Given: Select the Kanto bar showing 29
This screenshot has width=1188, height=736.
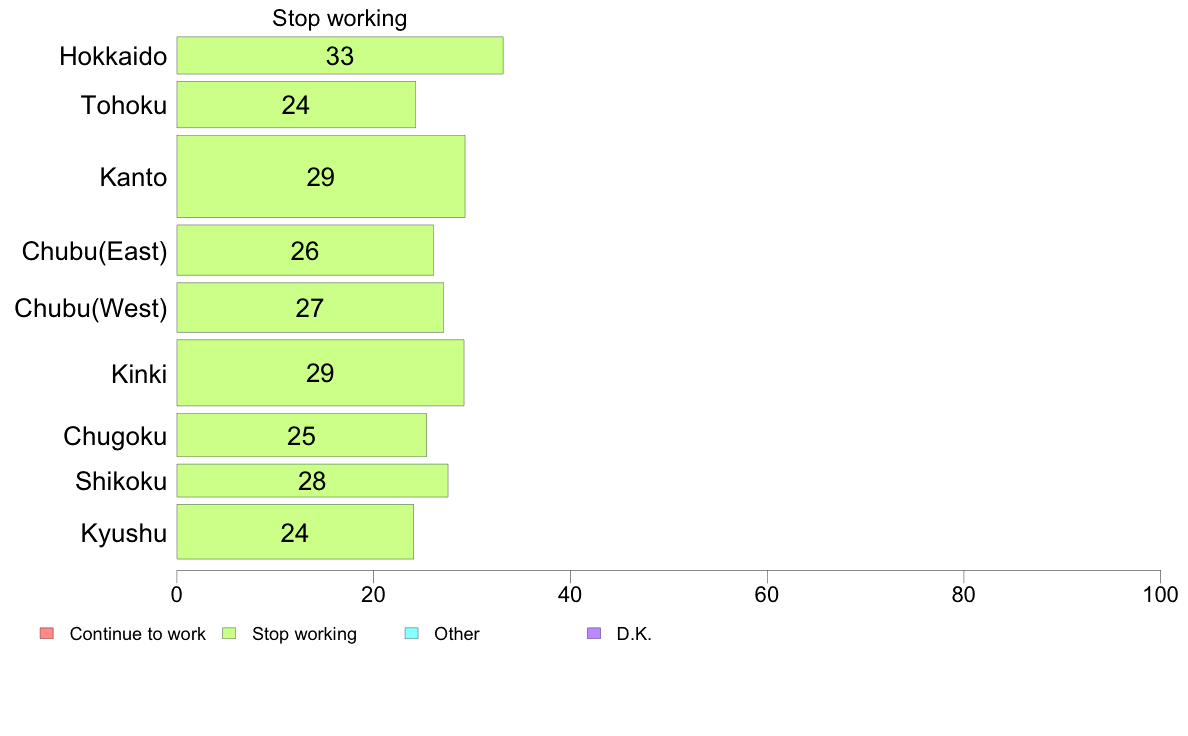Looking at the screenshot, I should coord(321,177).
